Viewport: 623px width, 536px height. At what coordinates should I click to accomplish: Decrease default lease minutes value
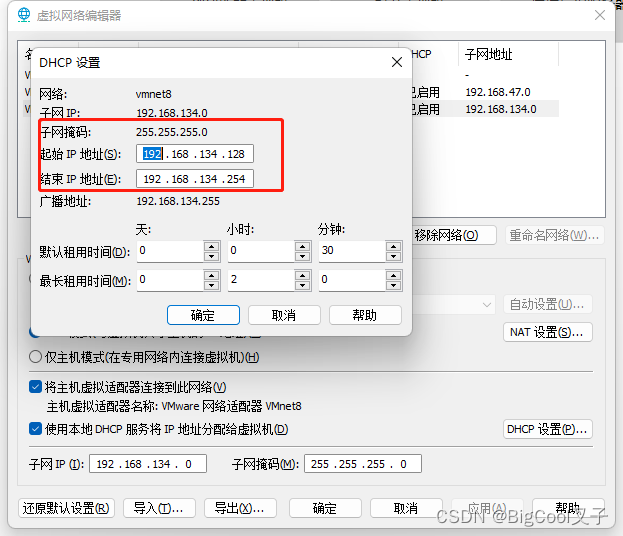click(393, 256)
